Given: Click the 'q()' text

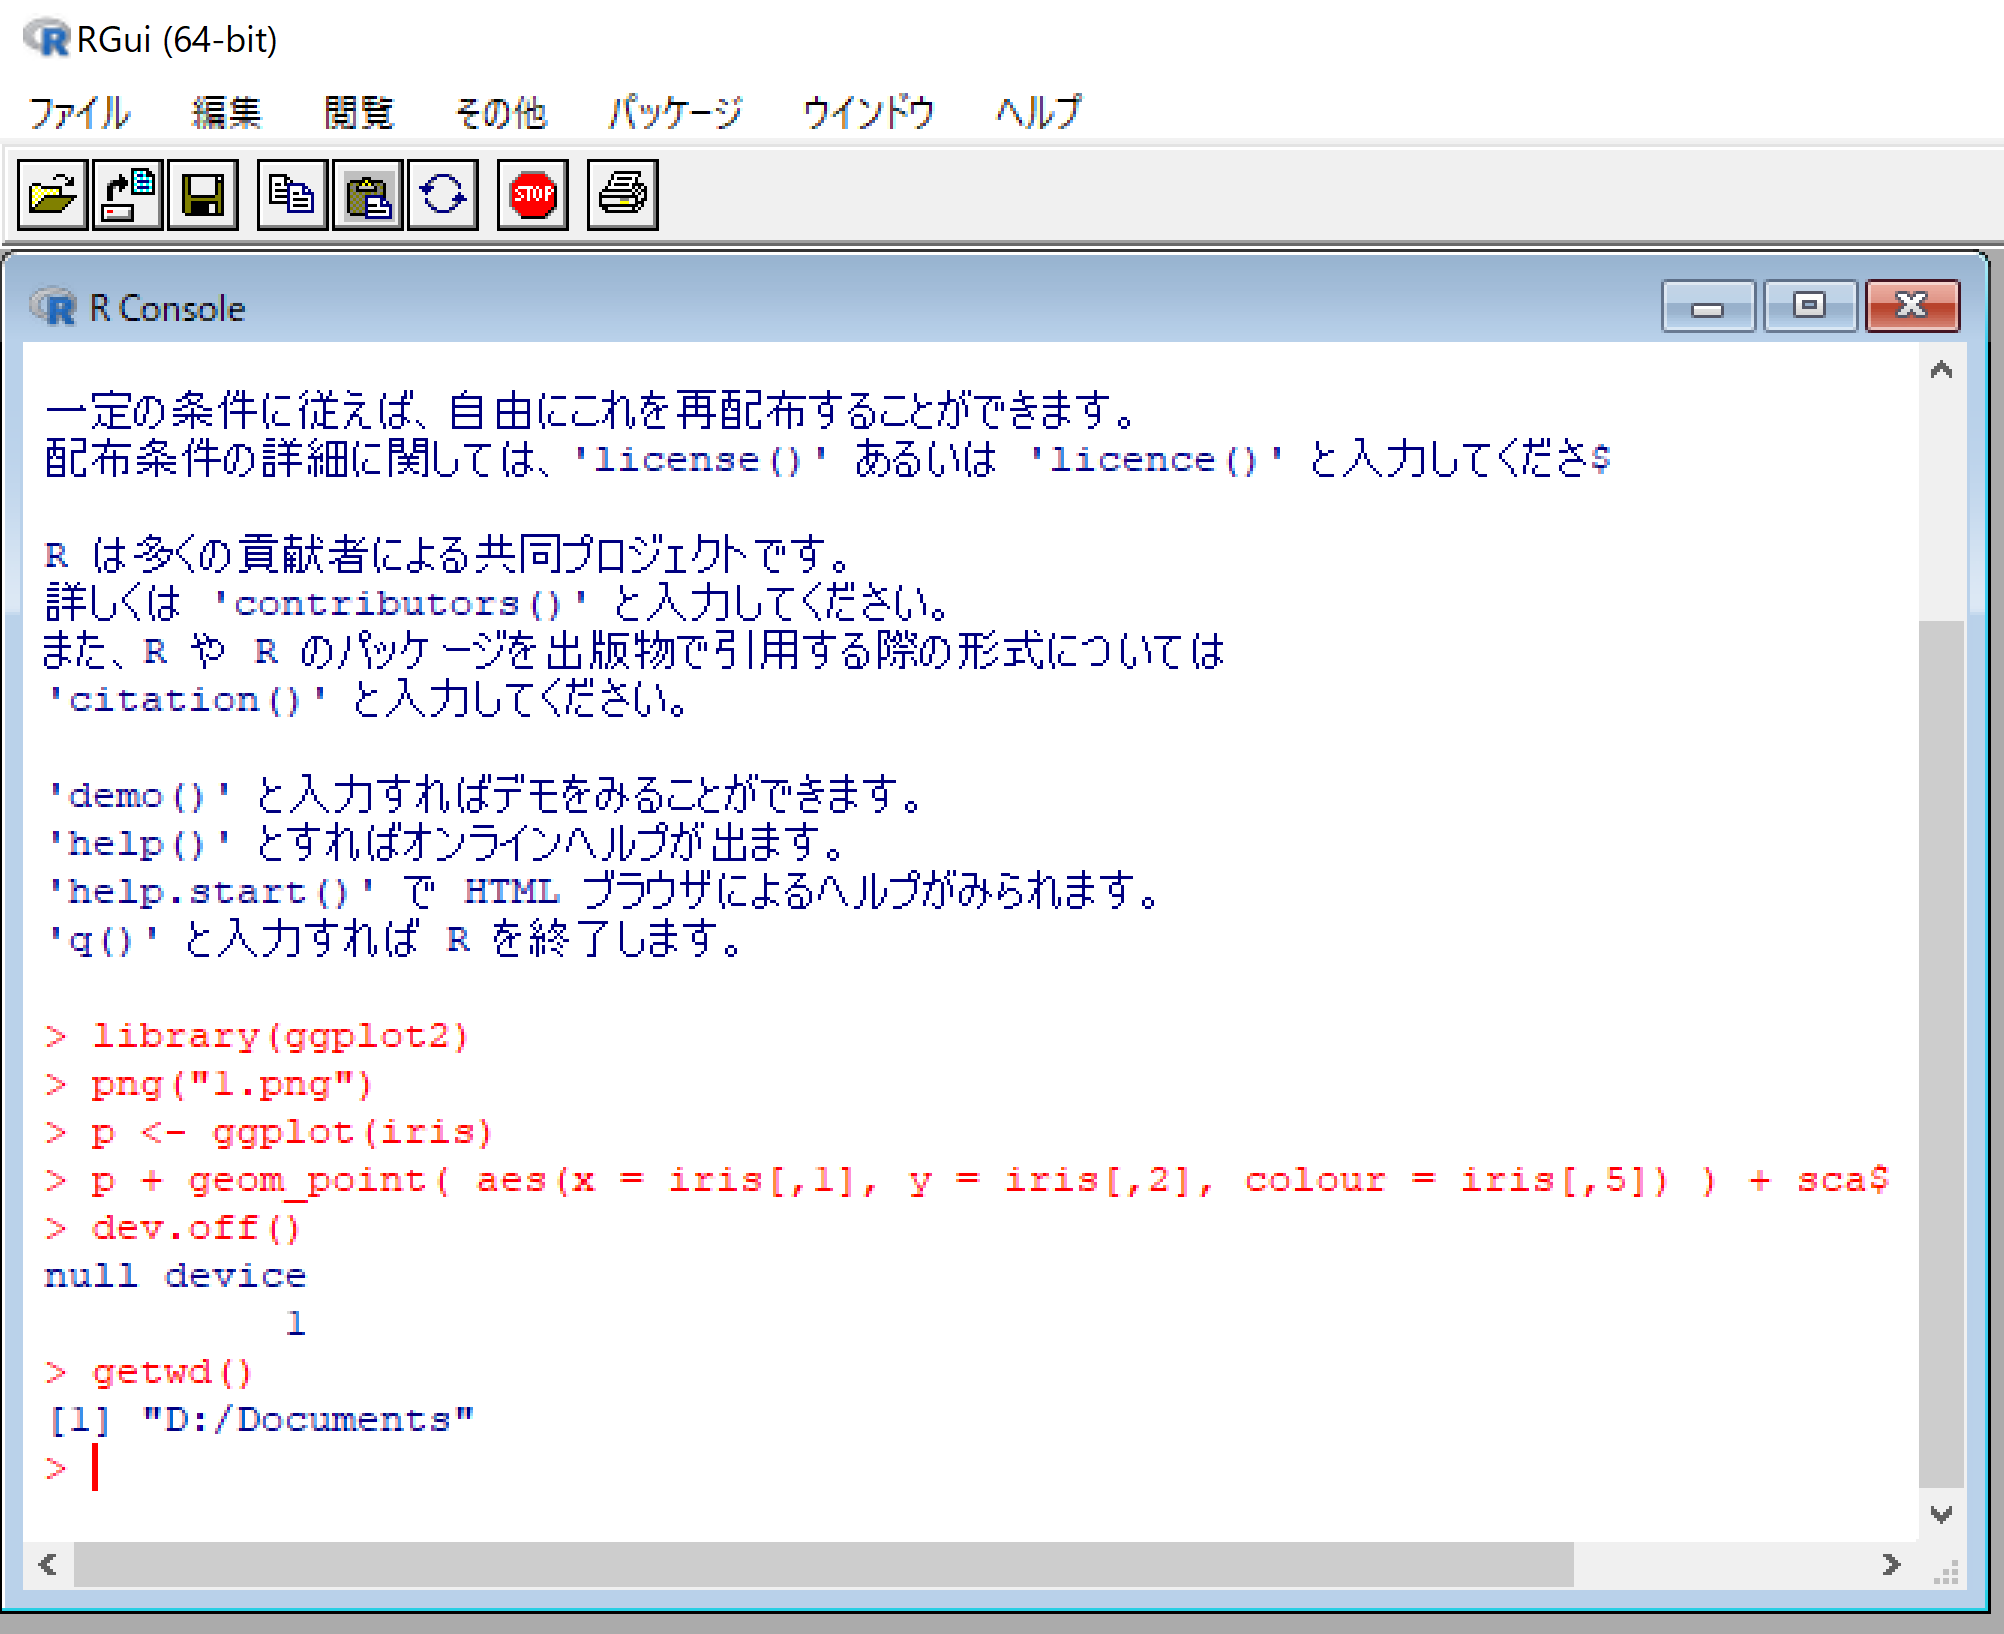Looking at the screenshot, I should coord(103,939).
